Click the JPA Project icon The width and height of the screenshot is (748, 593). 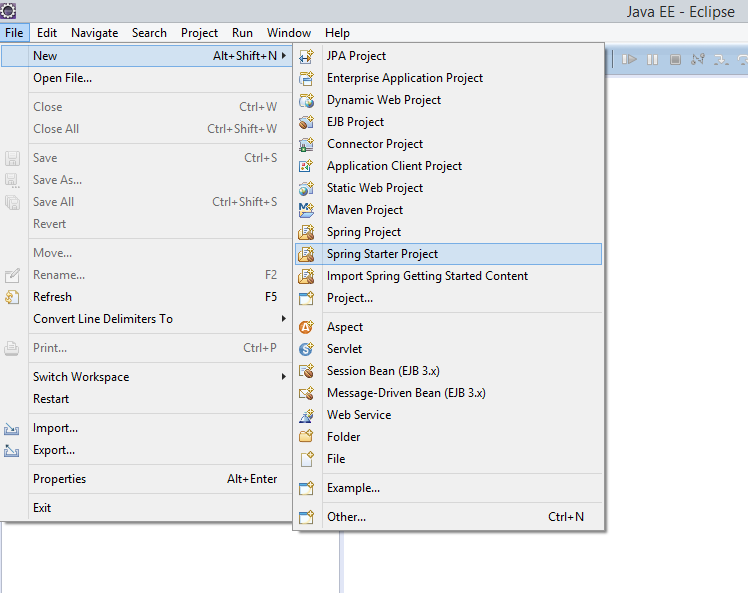306,56
